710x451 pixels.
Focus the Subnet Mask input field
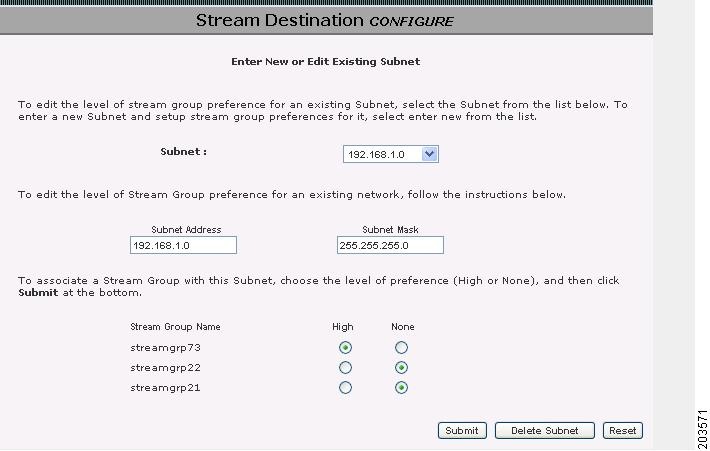click(x=390, y=245)
